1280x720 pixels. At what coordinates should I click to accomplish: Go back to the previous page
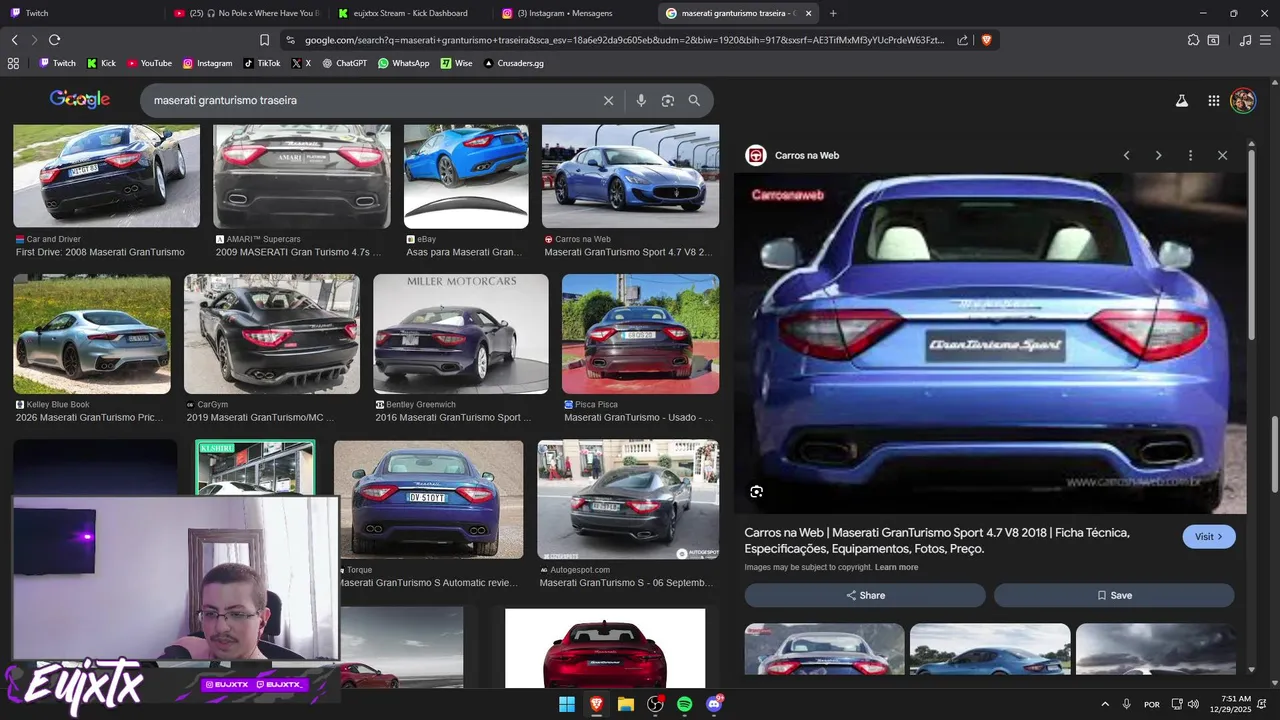tap(14, 40)
